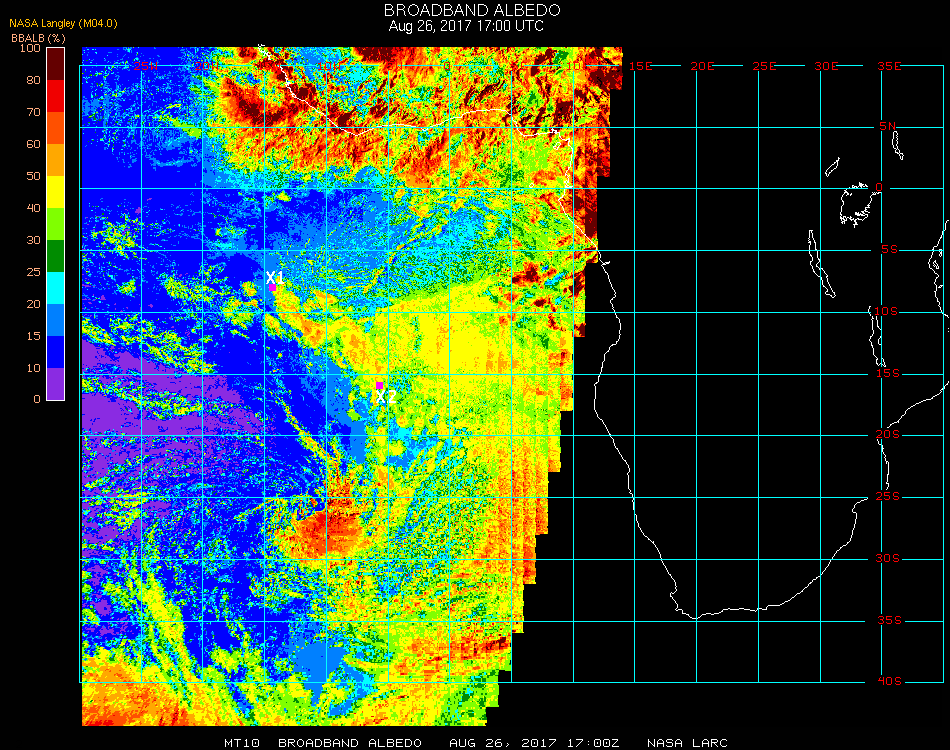This screenshot has height=750, width=950.
Task: Click the legend value 15
Action: (x=33, y=336)
